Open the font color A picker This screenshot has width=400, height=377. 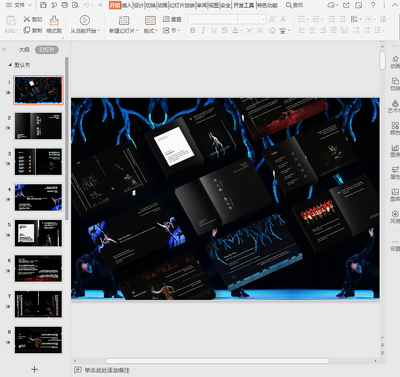tap(235, 30)
